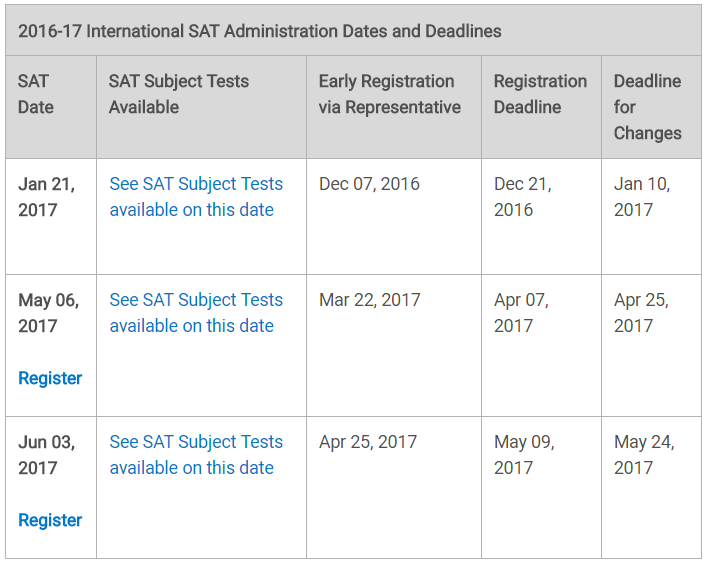
Task: Select the Apr 07, 2017 registration deadline
Action: click(x=521, y=312)
